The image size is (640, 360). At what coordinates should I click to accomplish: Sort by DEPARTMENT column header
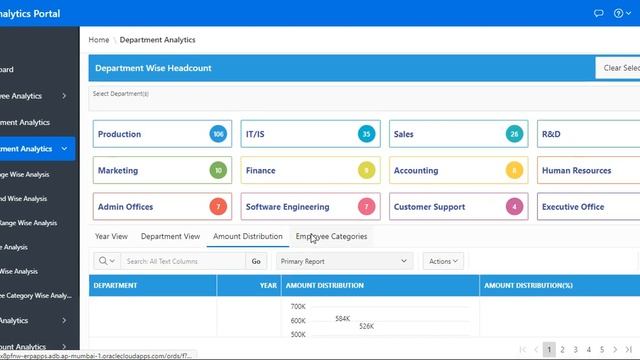[x=153, y=285]
